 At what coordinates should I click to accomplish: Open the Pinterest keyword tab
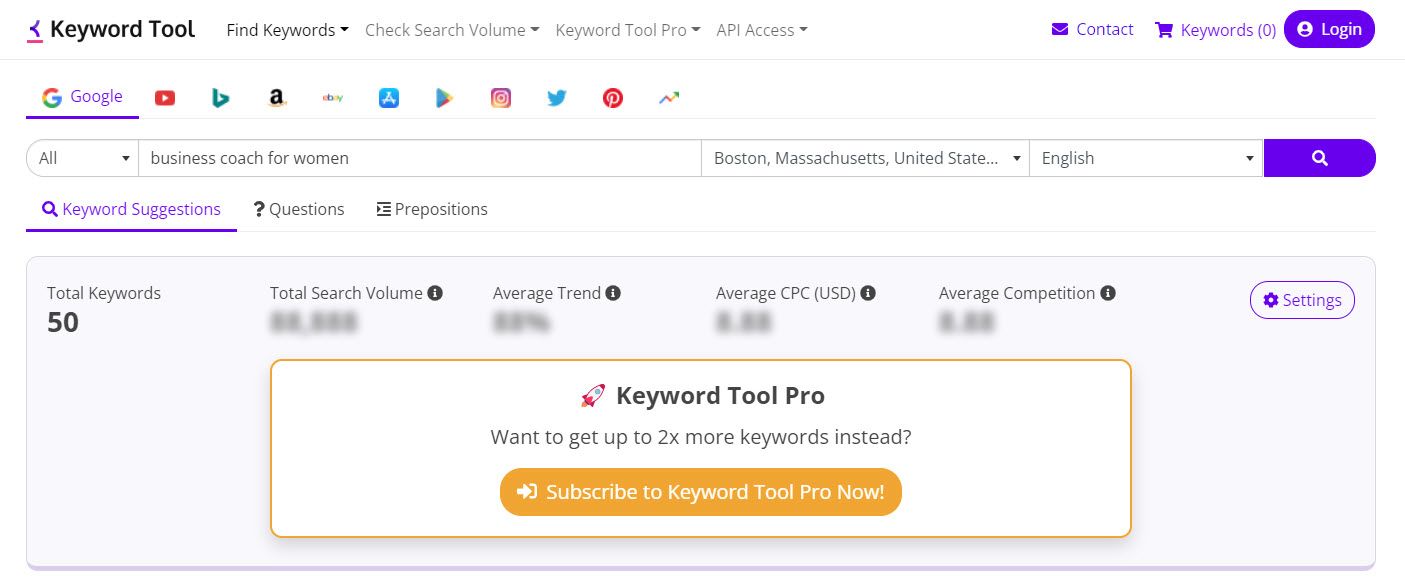click(613, 98)
